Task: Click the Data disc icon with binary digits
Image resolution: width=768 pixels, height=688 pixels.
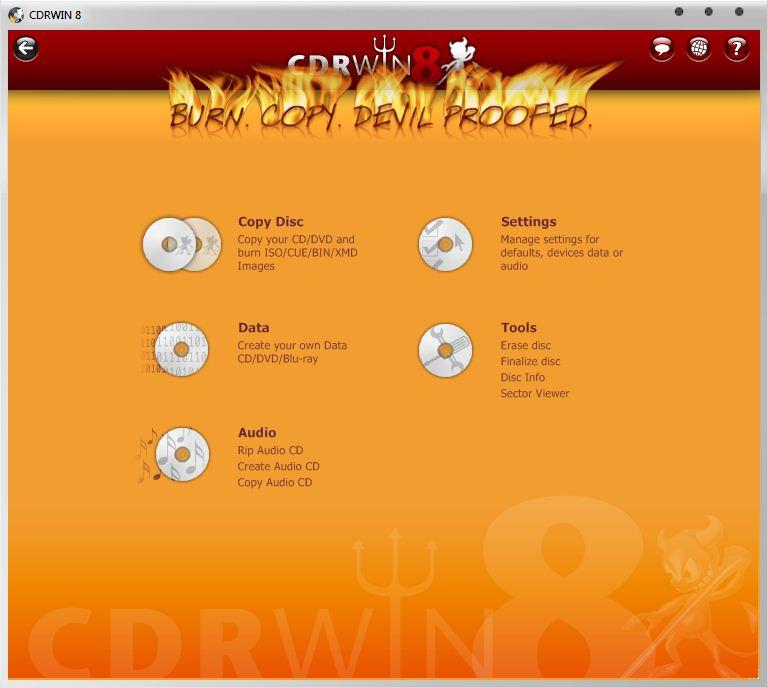Action: click(175, 349)
